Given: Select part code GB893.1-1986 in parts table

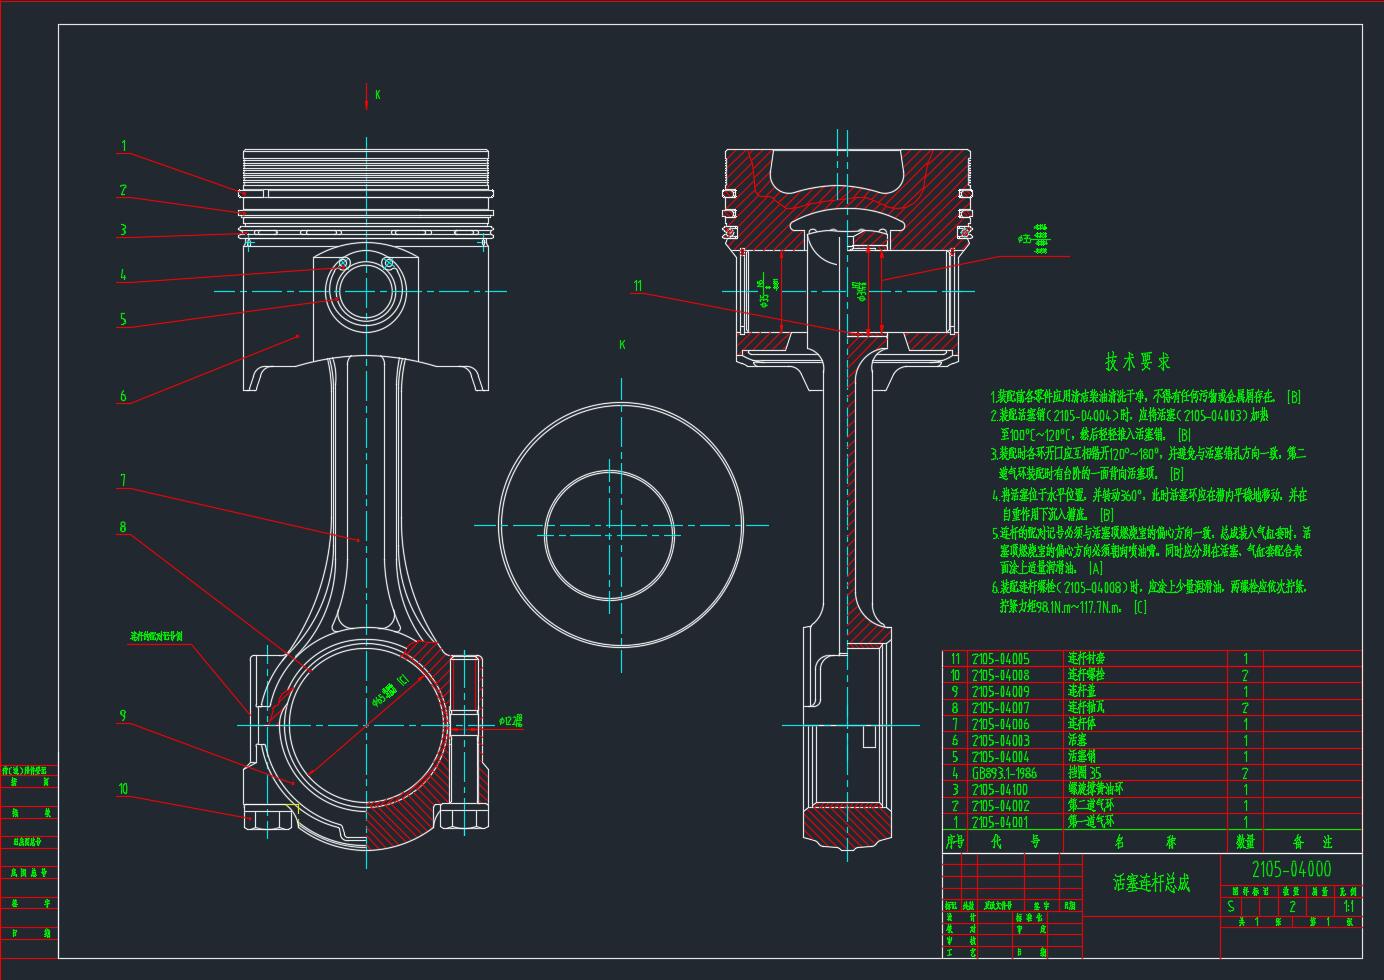Looking at the screenshot, I should [x=1004, y=773].
